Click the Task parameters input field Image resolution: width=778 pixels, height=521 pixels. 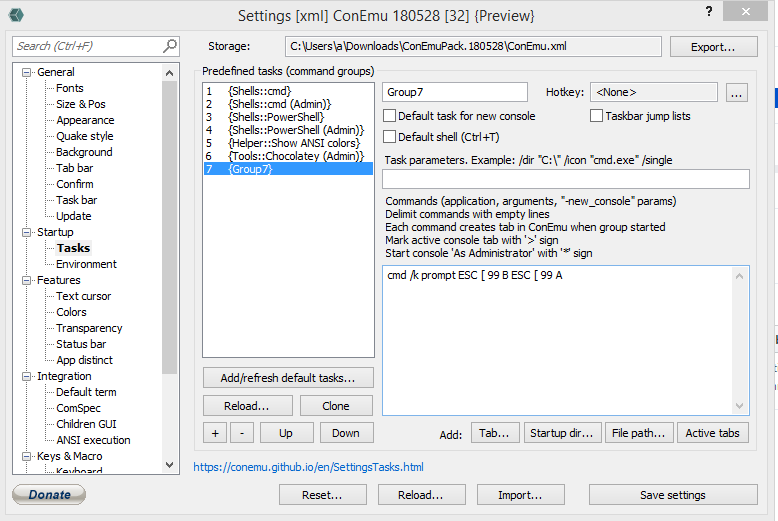pos(566,179)
